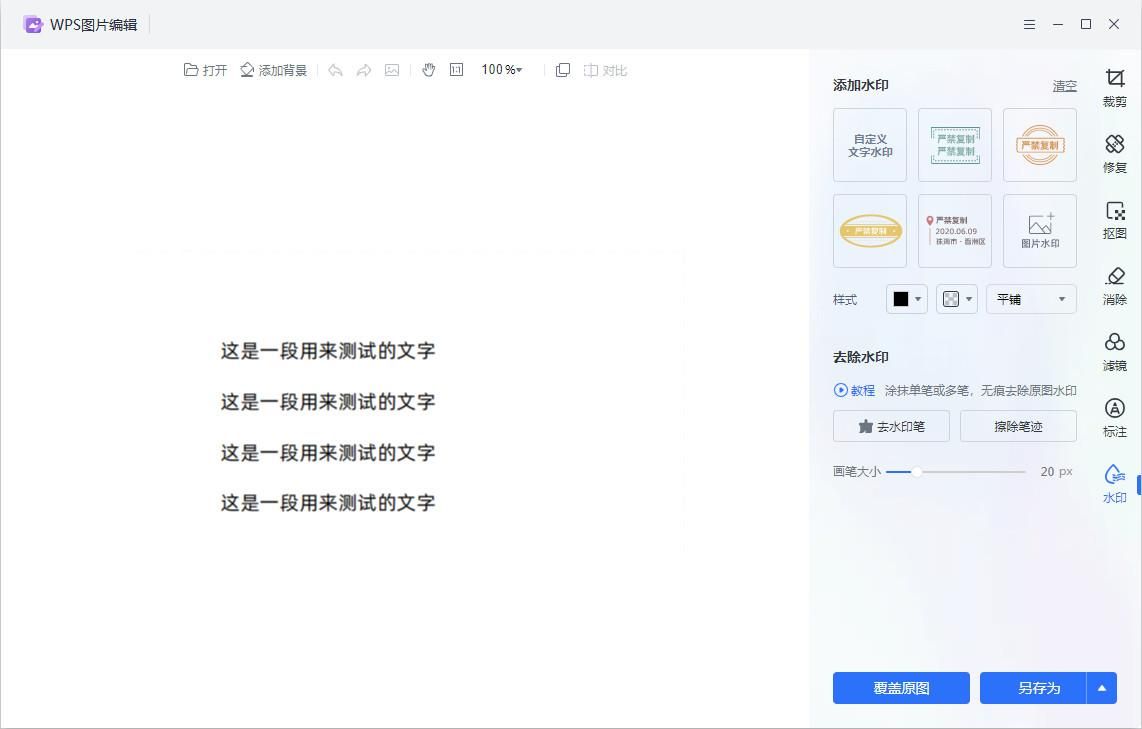Open the 抠图 cutout tool

click(1114, 220)
